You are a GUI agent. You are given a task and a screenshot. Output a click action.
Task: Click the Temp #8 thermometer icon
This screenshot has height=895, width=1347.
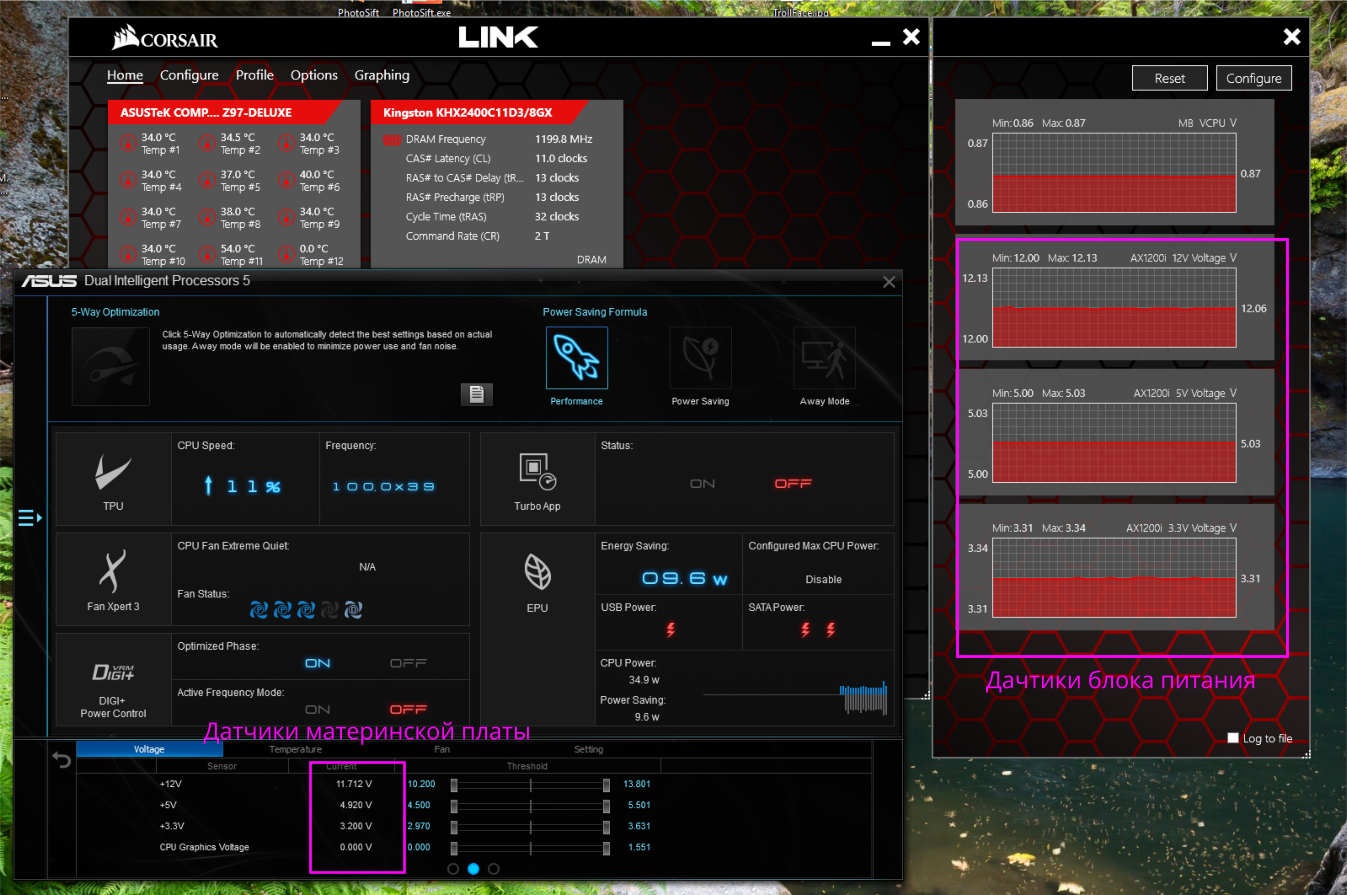point(207,217)
